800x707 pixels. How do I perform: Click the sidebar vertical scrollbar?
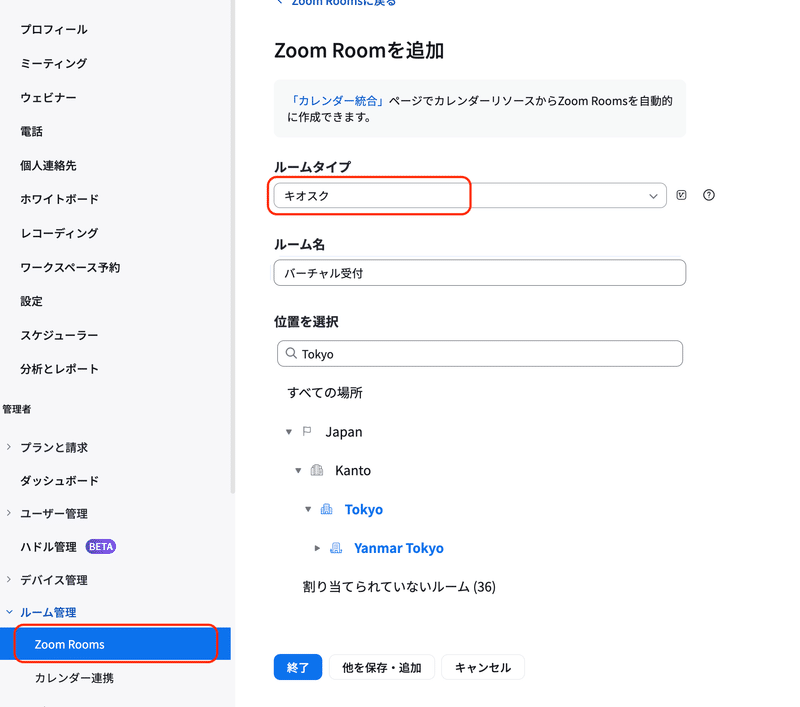233,246
